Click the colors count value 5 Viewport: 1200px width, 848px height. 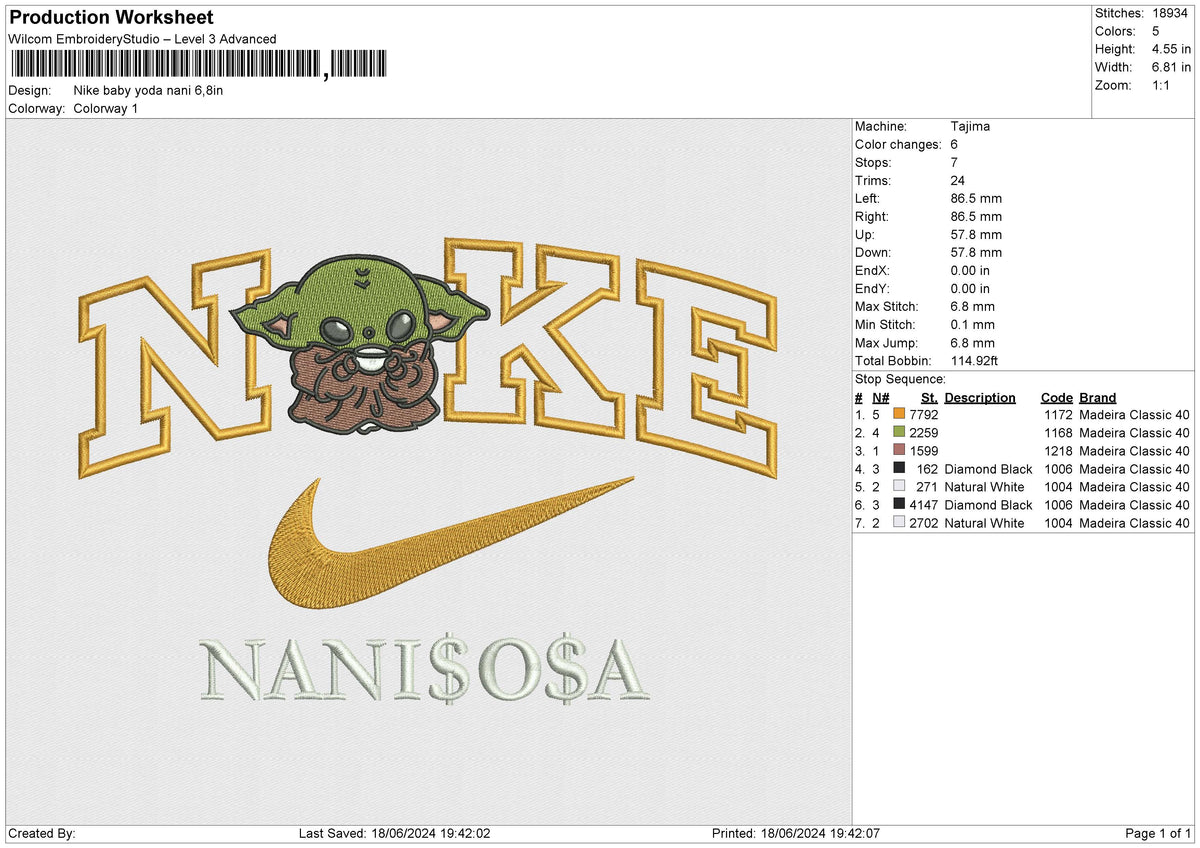pos(1157,31)
